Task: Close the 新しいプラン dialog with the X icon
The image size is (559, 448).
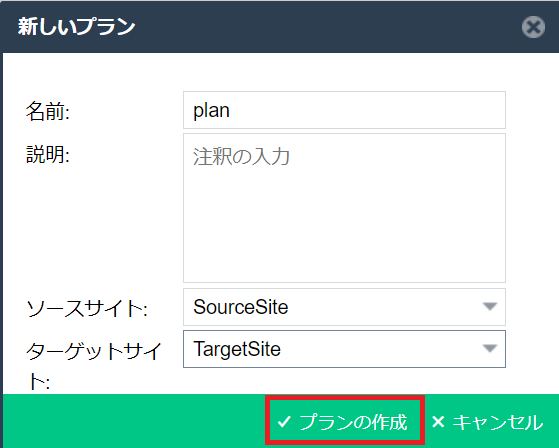Action: tap(533, 27)
